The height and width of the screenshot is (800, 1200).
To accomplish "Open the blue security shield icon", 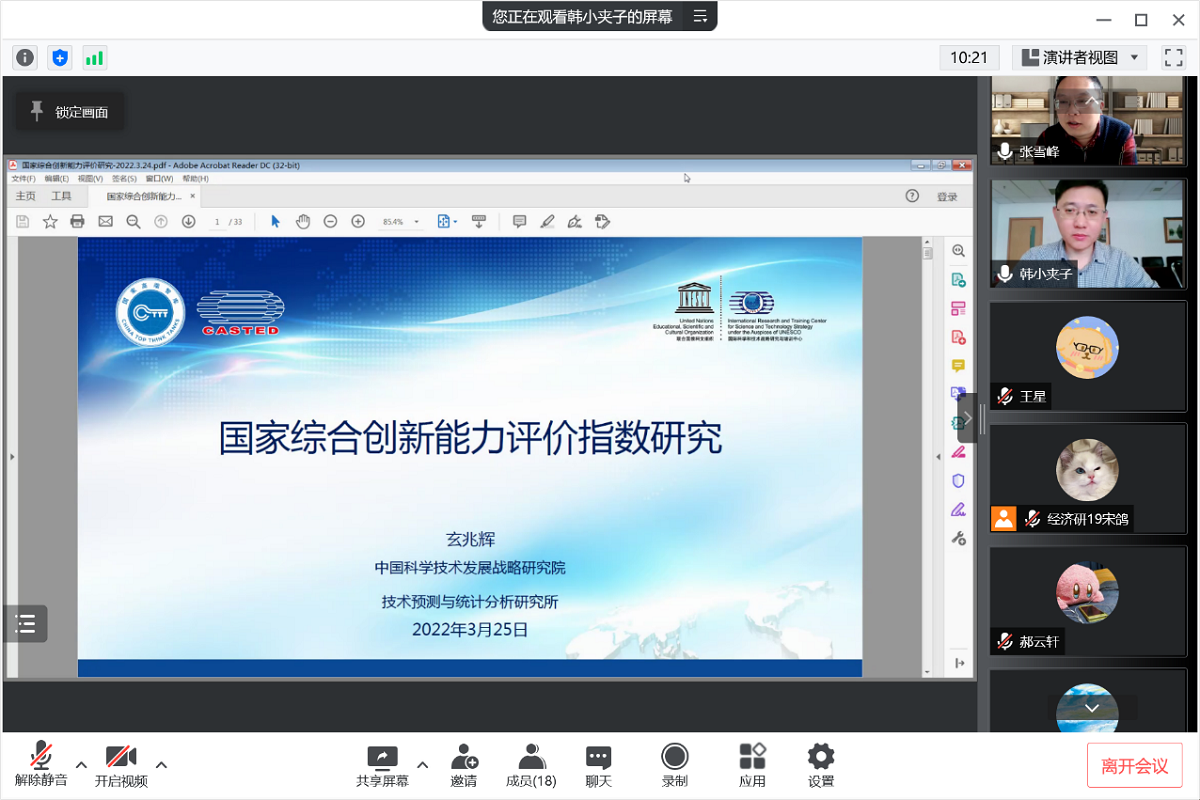I will coord(60,58).
